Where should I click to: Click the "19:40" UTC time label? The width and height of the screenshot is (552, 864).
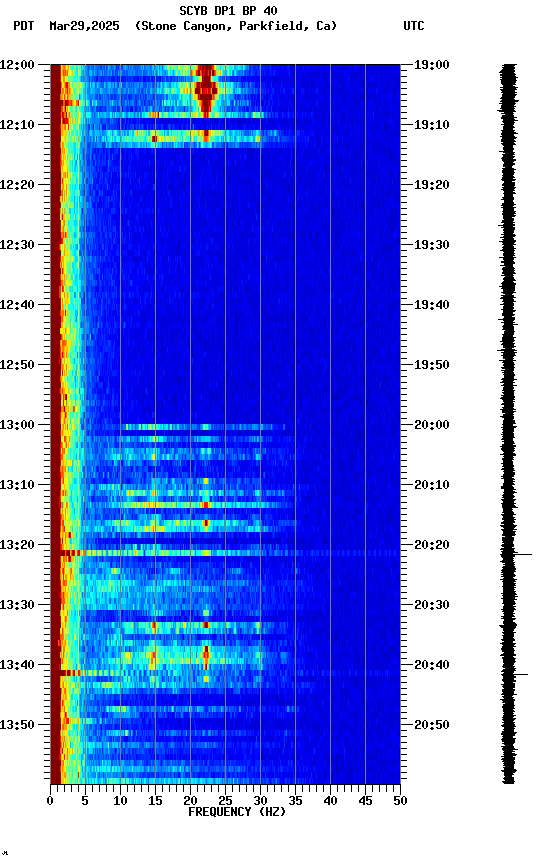pyautogui.click(x=432, y=305)
